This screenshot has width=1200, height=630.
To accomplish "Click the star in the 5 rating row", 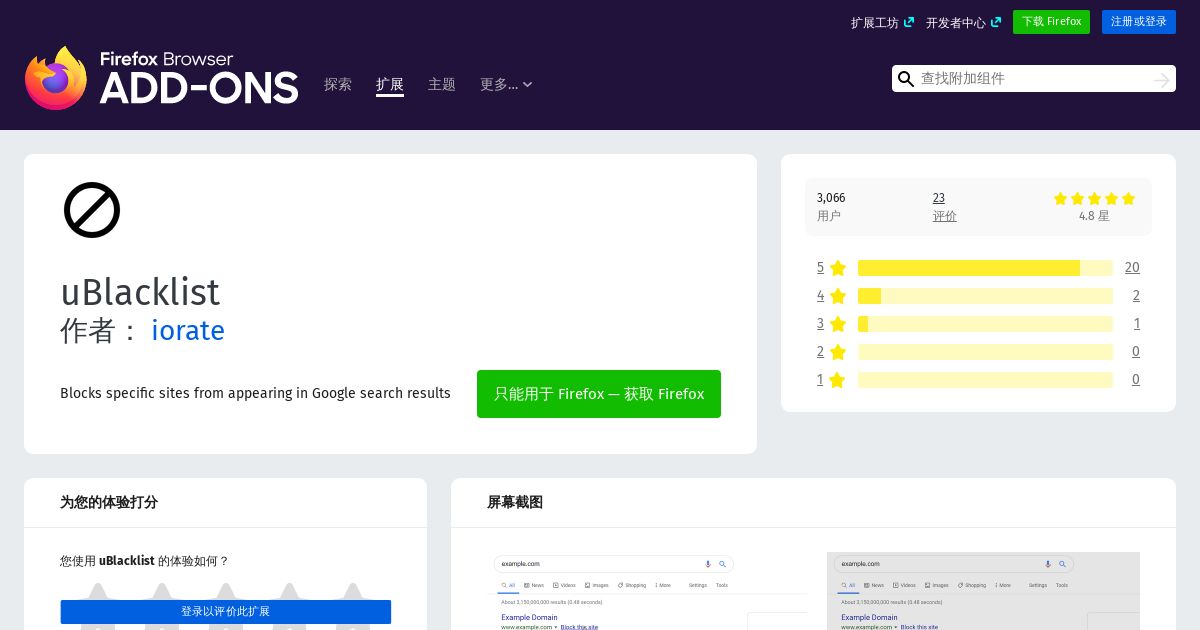I will (838, 268).
